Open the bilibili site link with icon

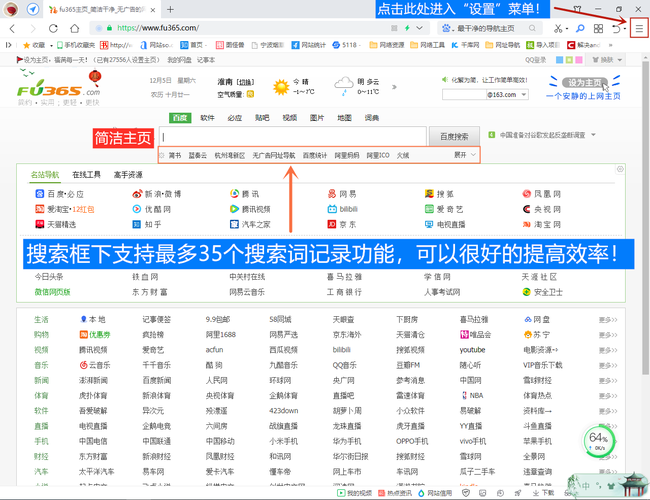pyautogui.click(x=342, y=209)
